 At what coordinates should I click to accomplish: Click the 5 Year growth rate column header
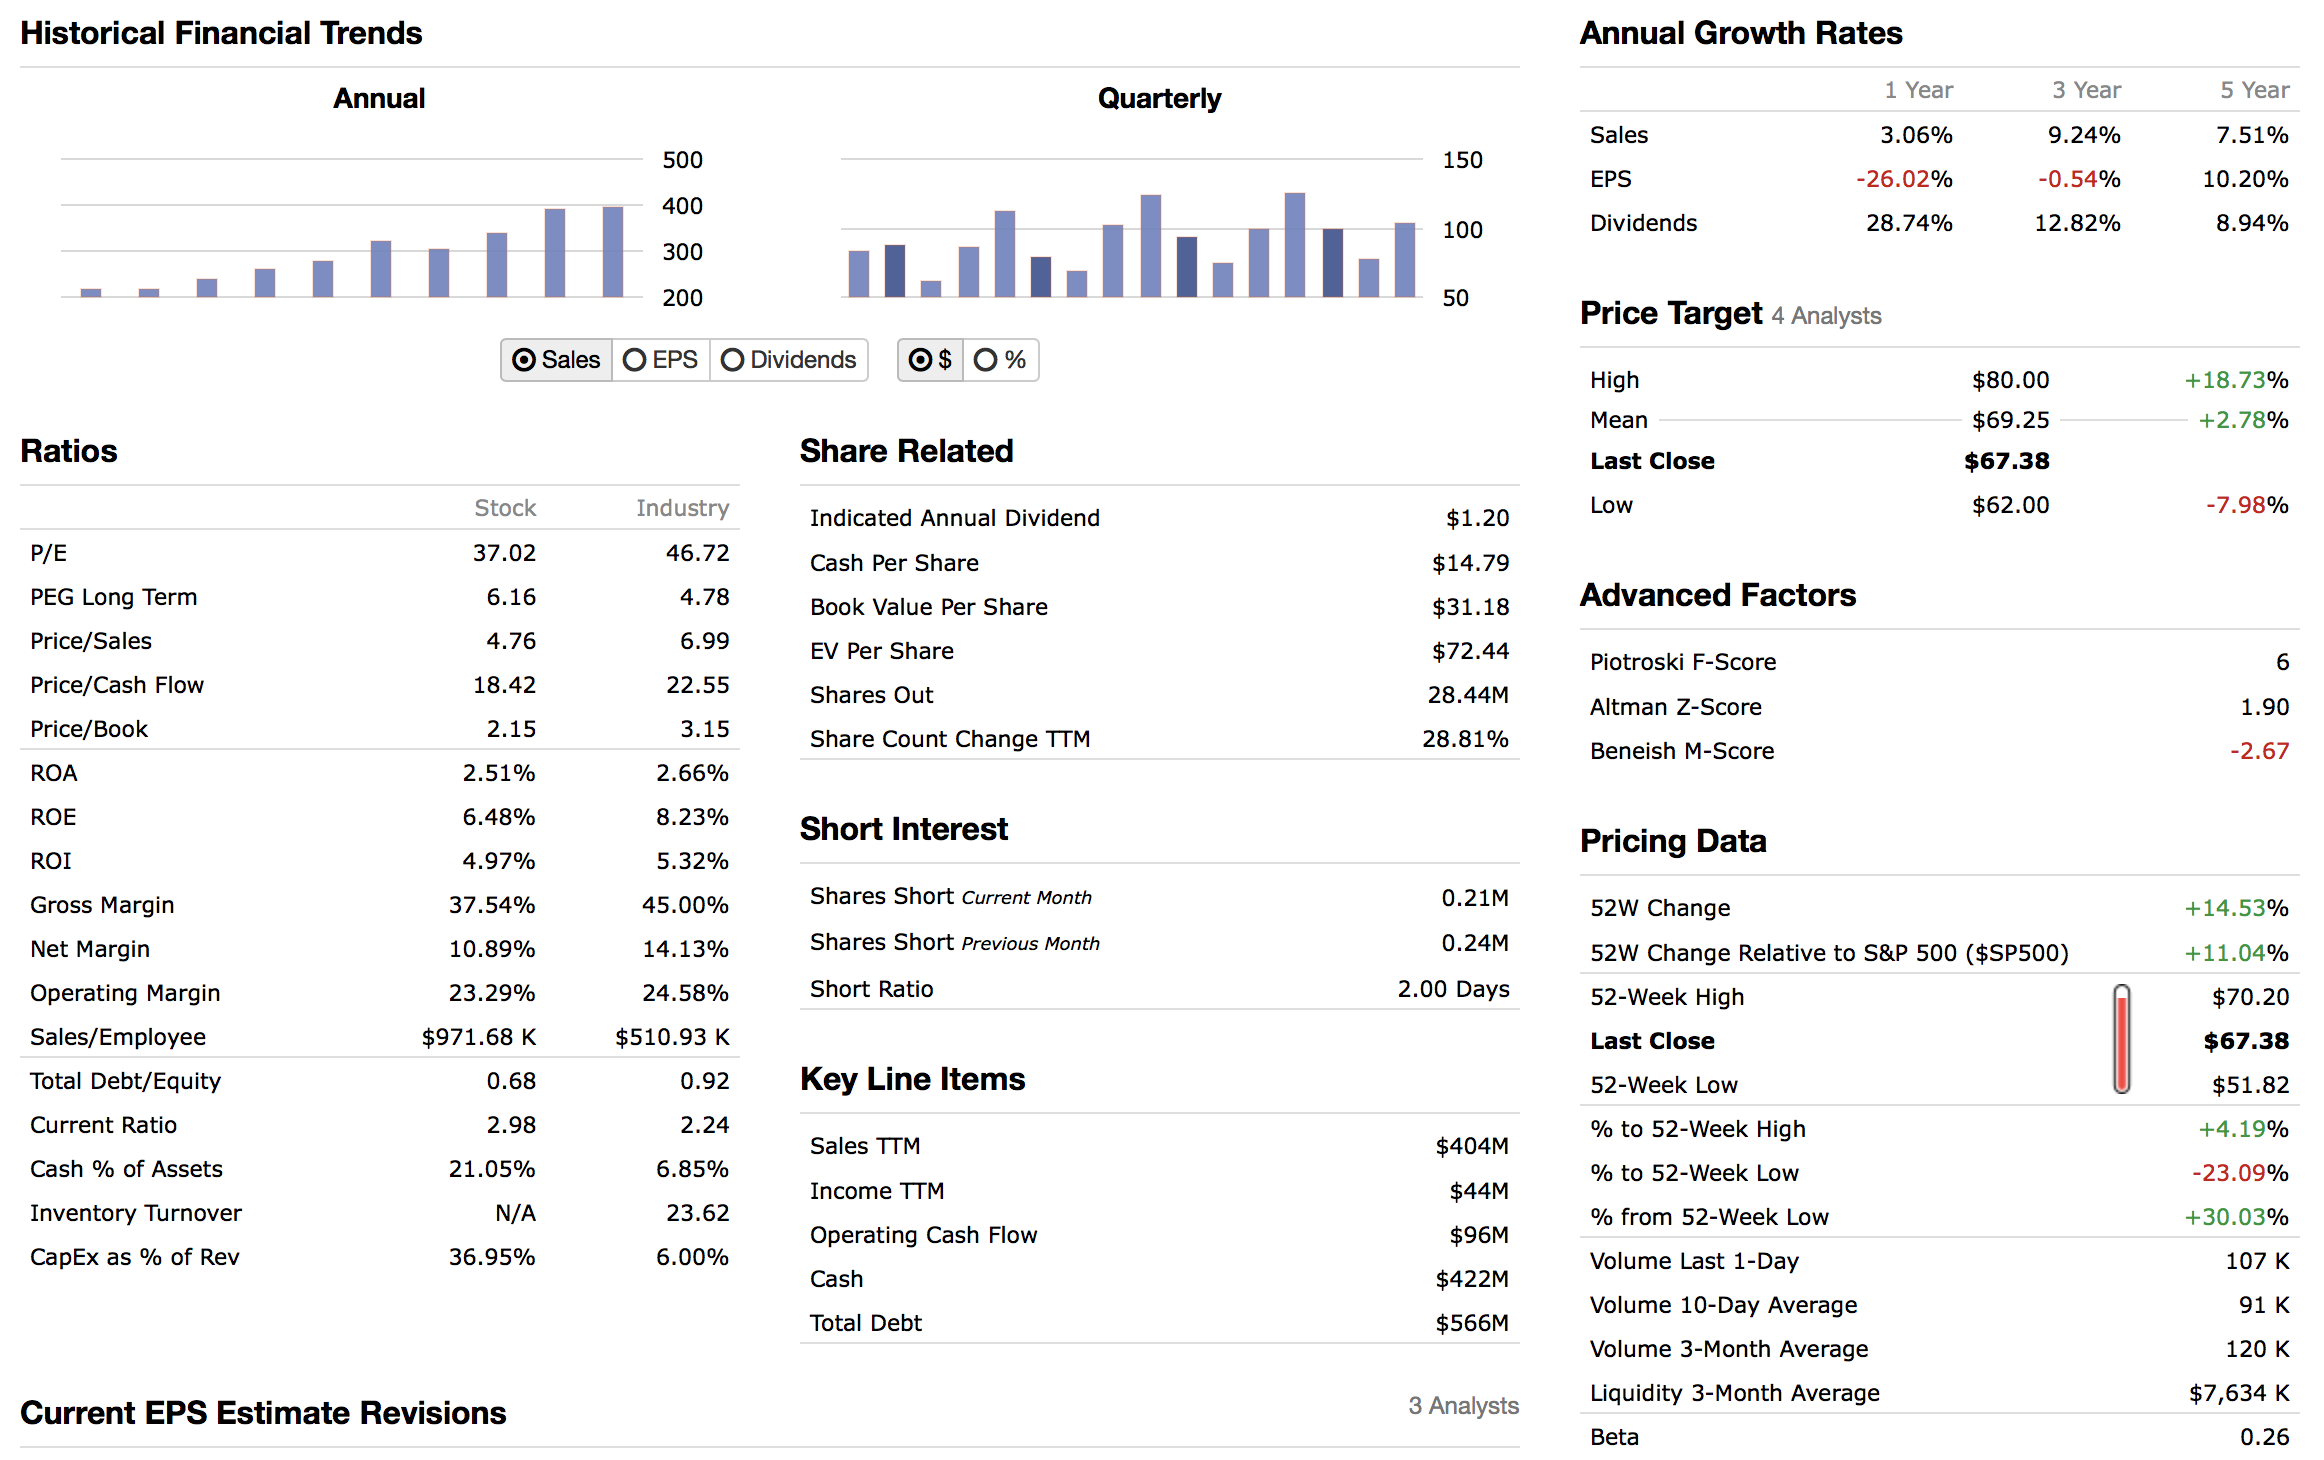[2254, 90]
